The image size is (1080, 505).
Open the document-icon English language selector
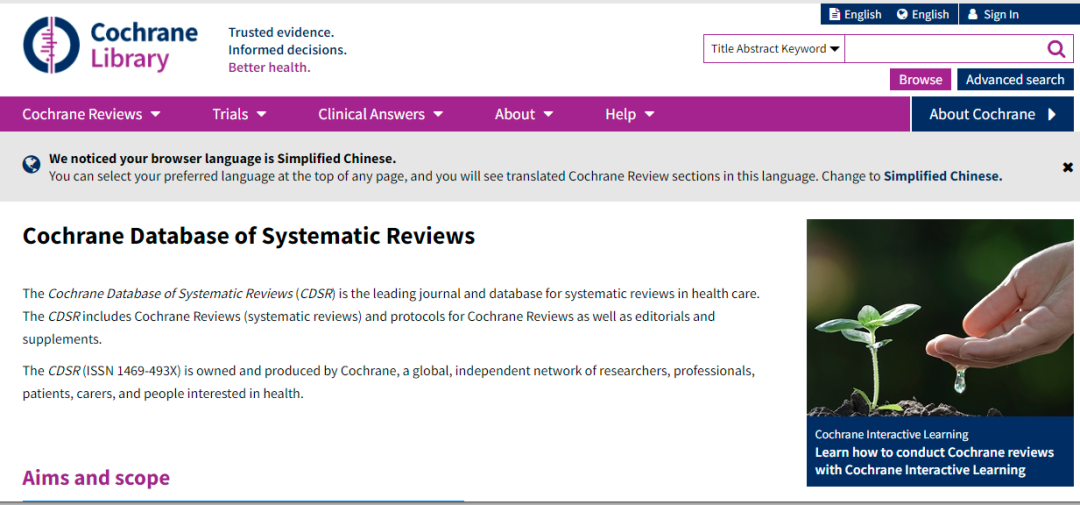click(855, 14)
